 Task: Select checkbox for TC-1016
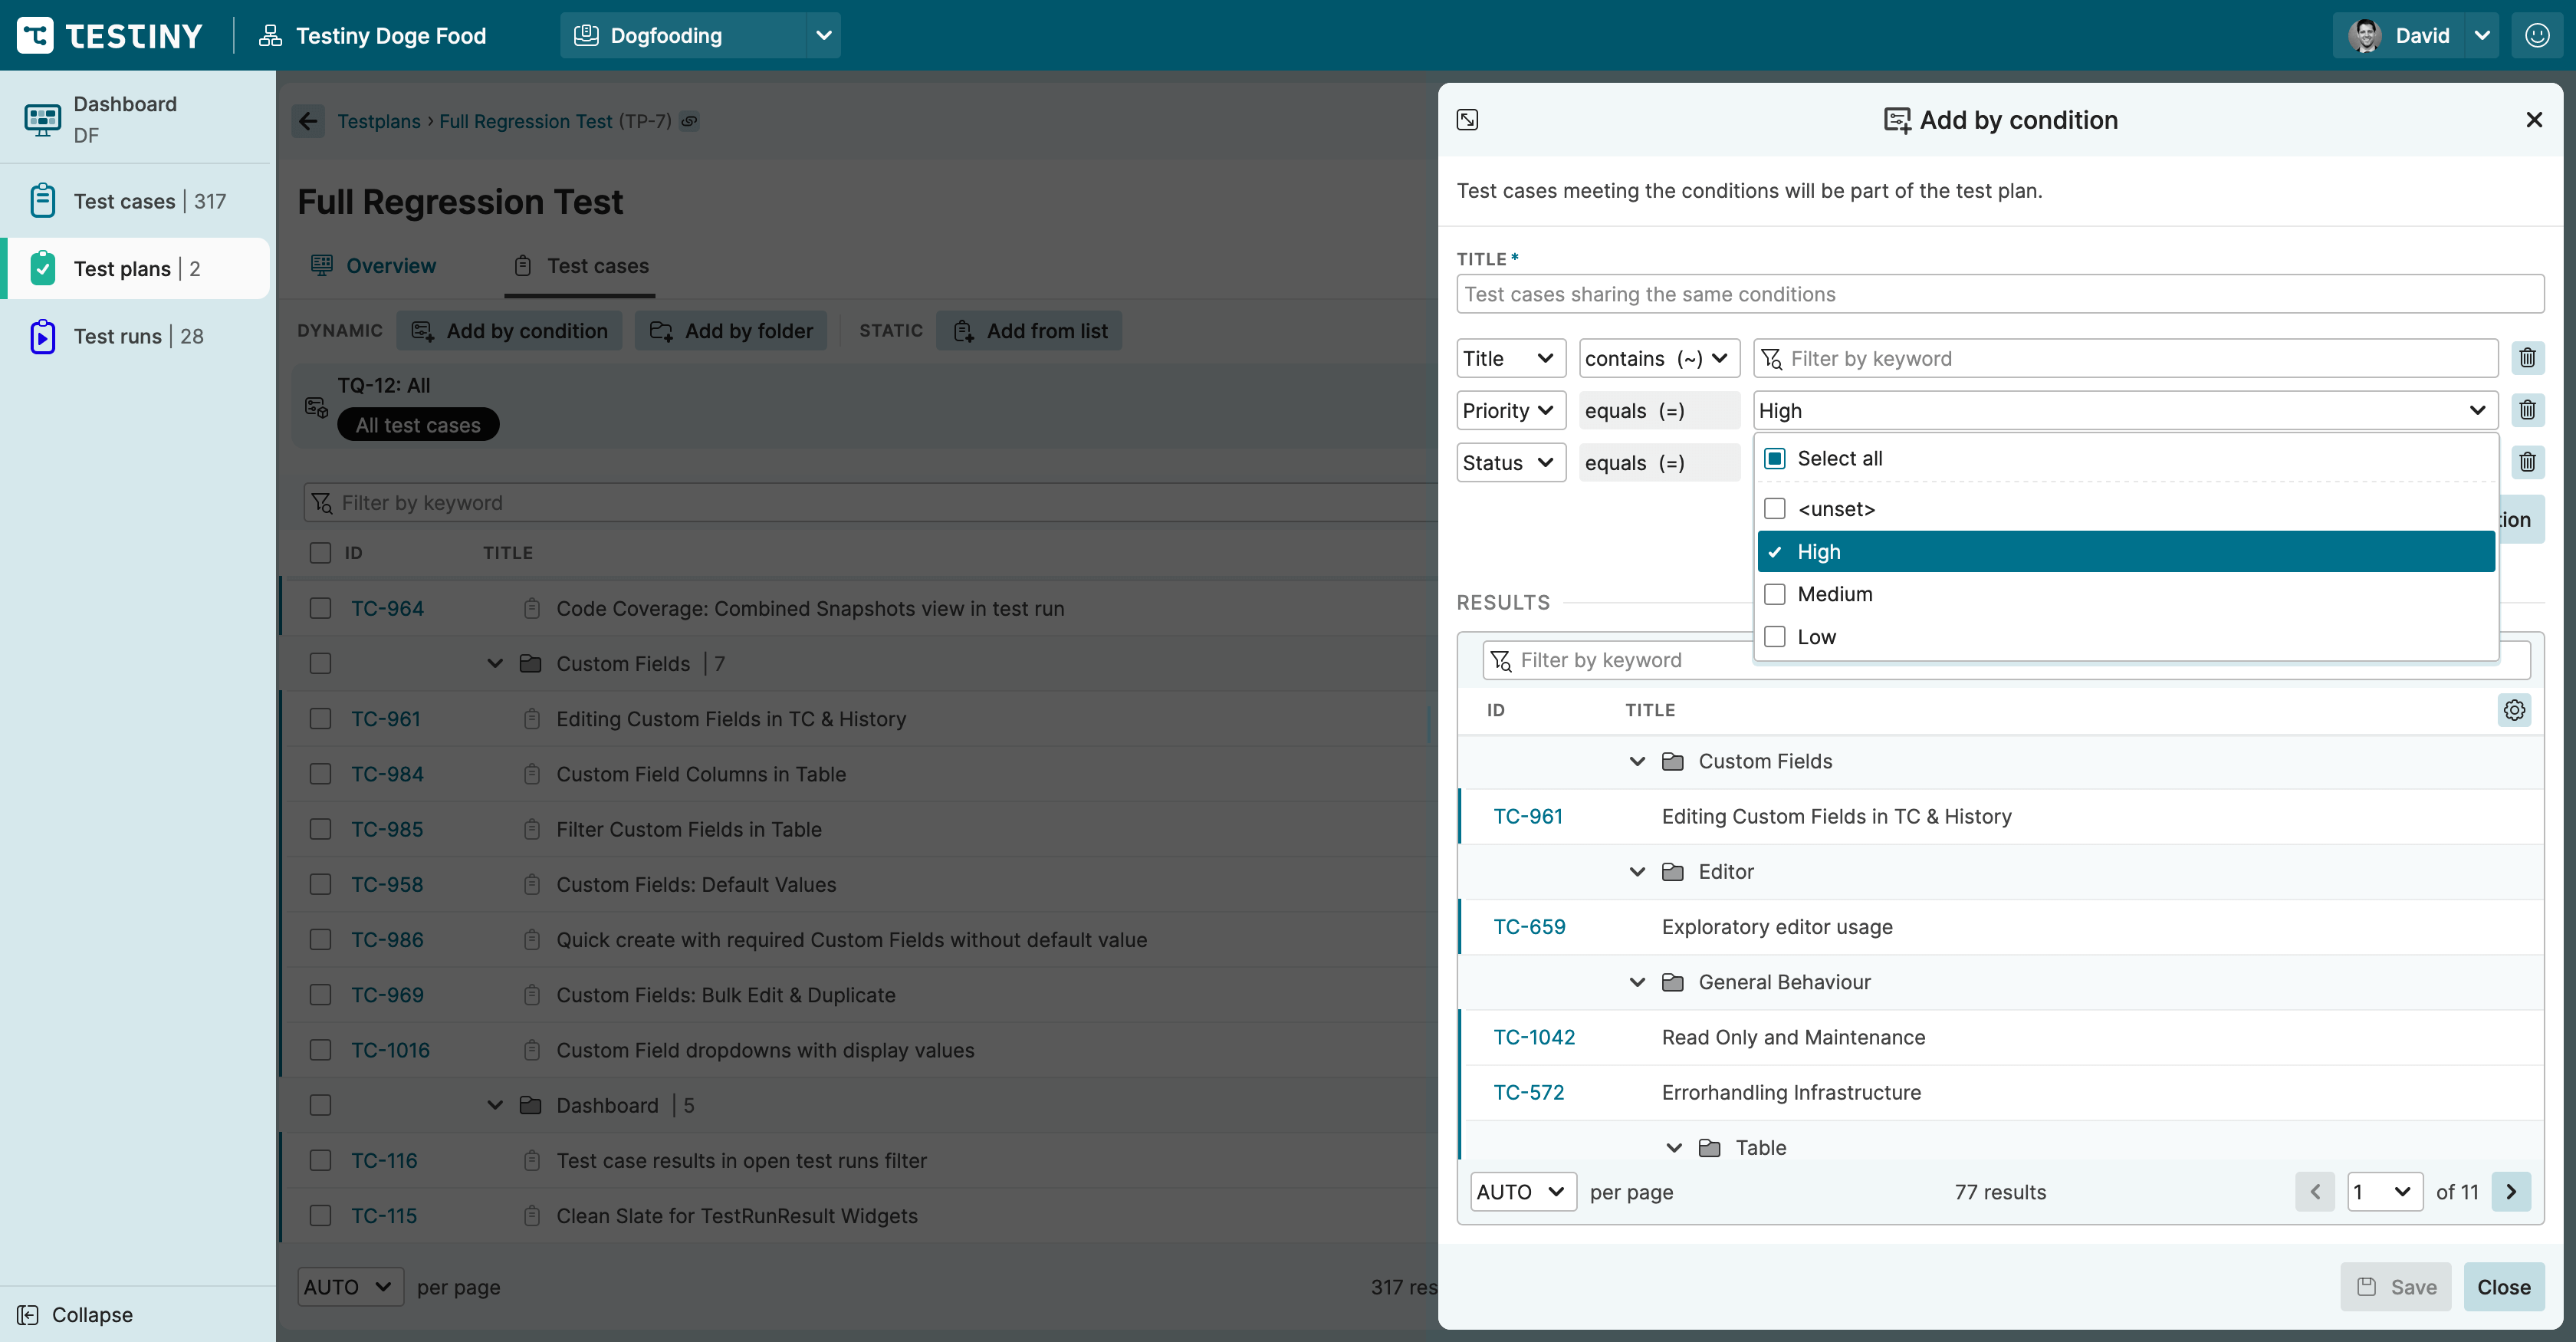click(320, 1049)
